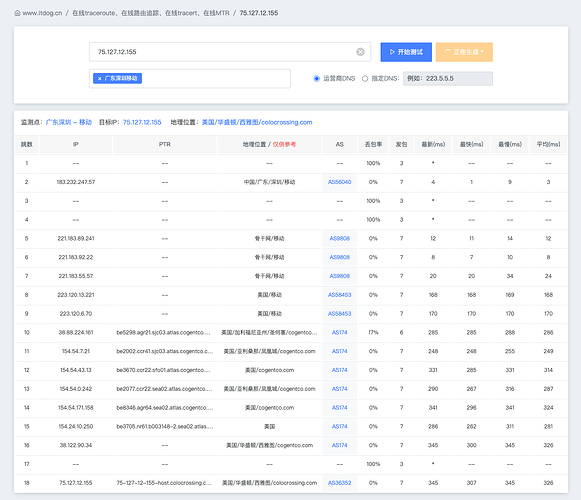This screenshot has height=500, width=581.
Task: Click the 75.127.12.155 breadcrumb entry
Action: (259, 13)
